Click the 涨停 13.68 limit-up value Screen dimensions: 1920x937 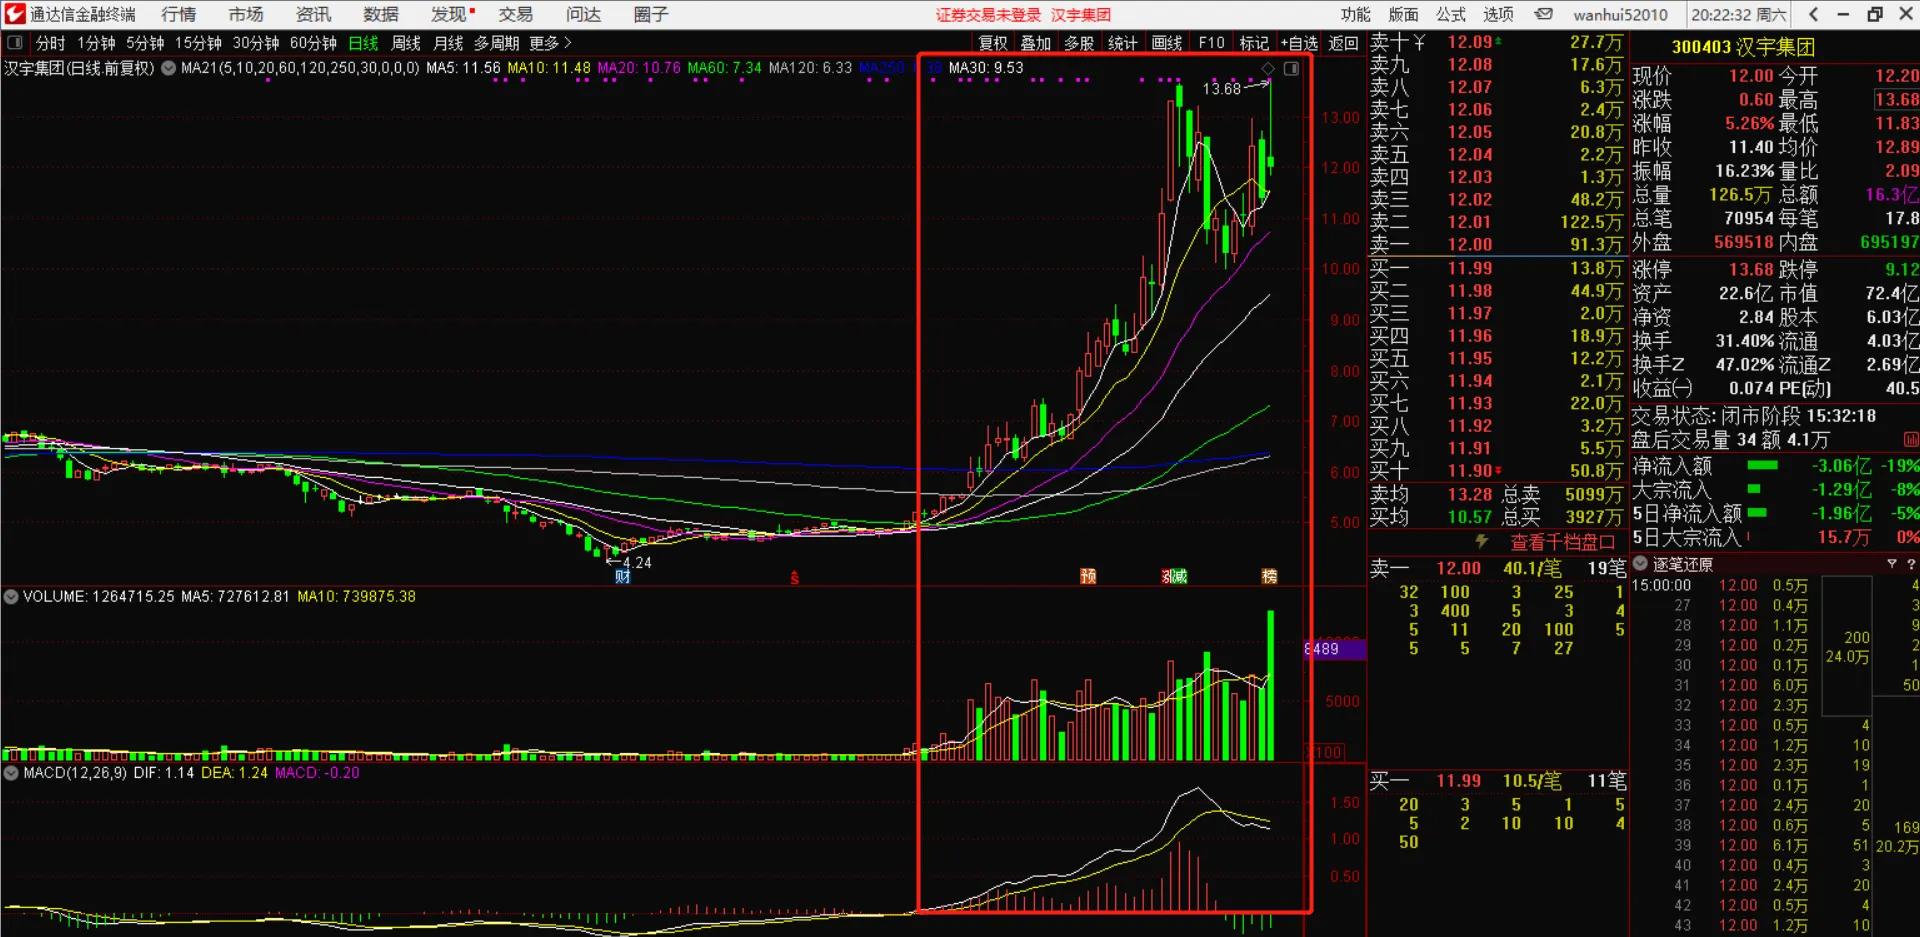click(x=1751, y=269)
